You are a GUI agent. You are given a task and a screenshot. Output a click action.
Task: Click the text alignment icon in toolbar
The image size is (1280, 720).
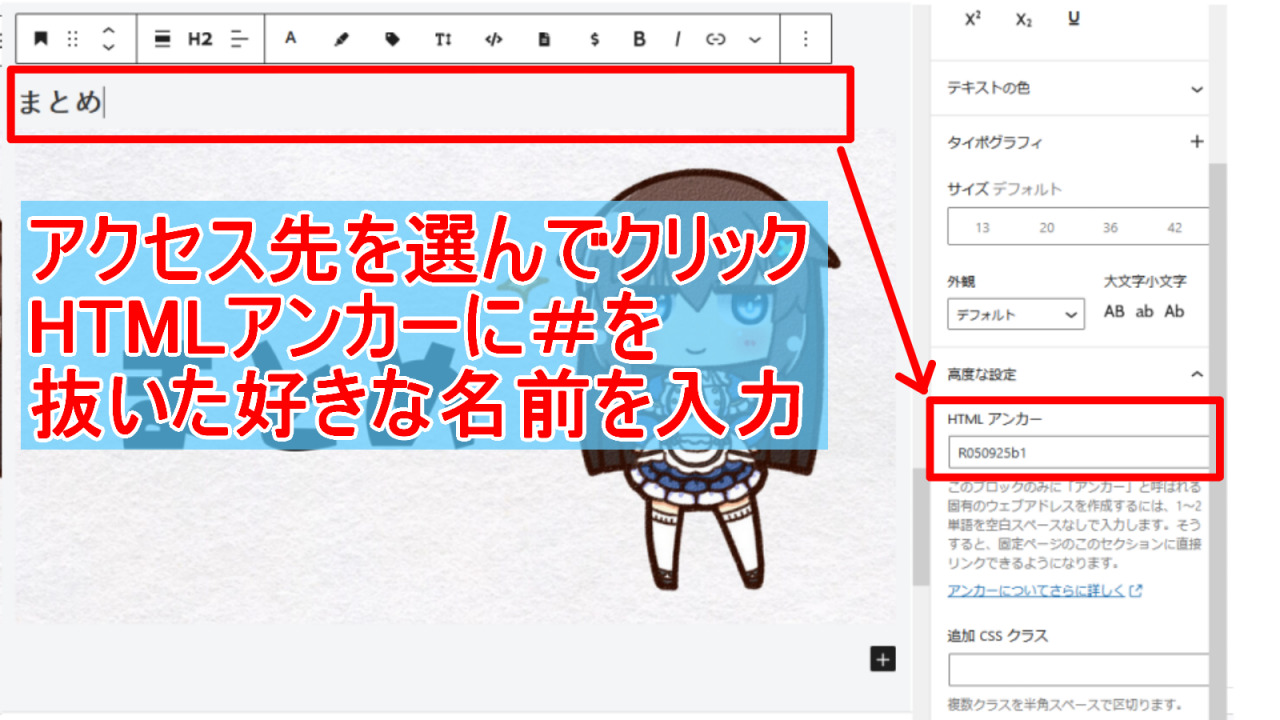[239, 39]
